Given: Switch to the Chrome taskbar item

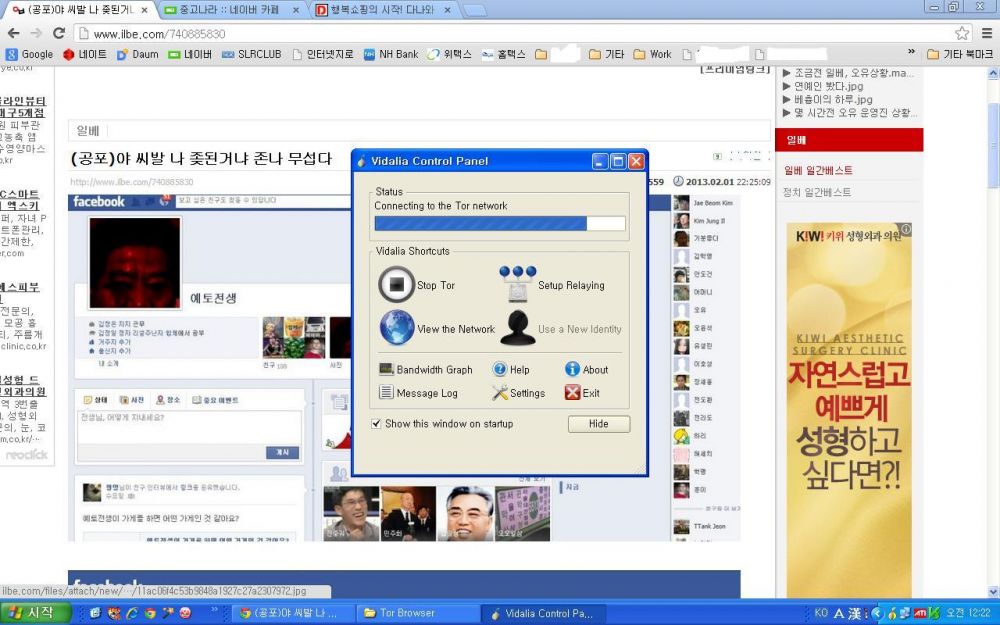Looking at the screenshot, I should tap(292, 614).
